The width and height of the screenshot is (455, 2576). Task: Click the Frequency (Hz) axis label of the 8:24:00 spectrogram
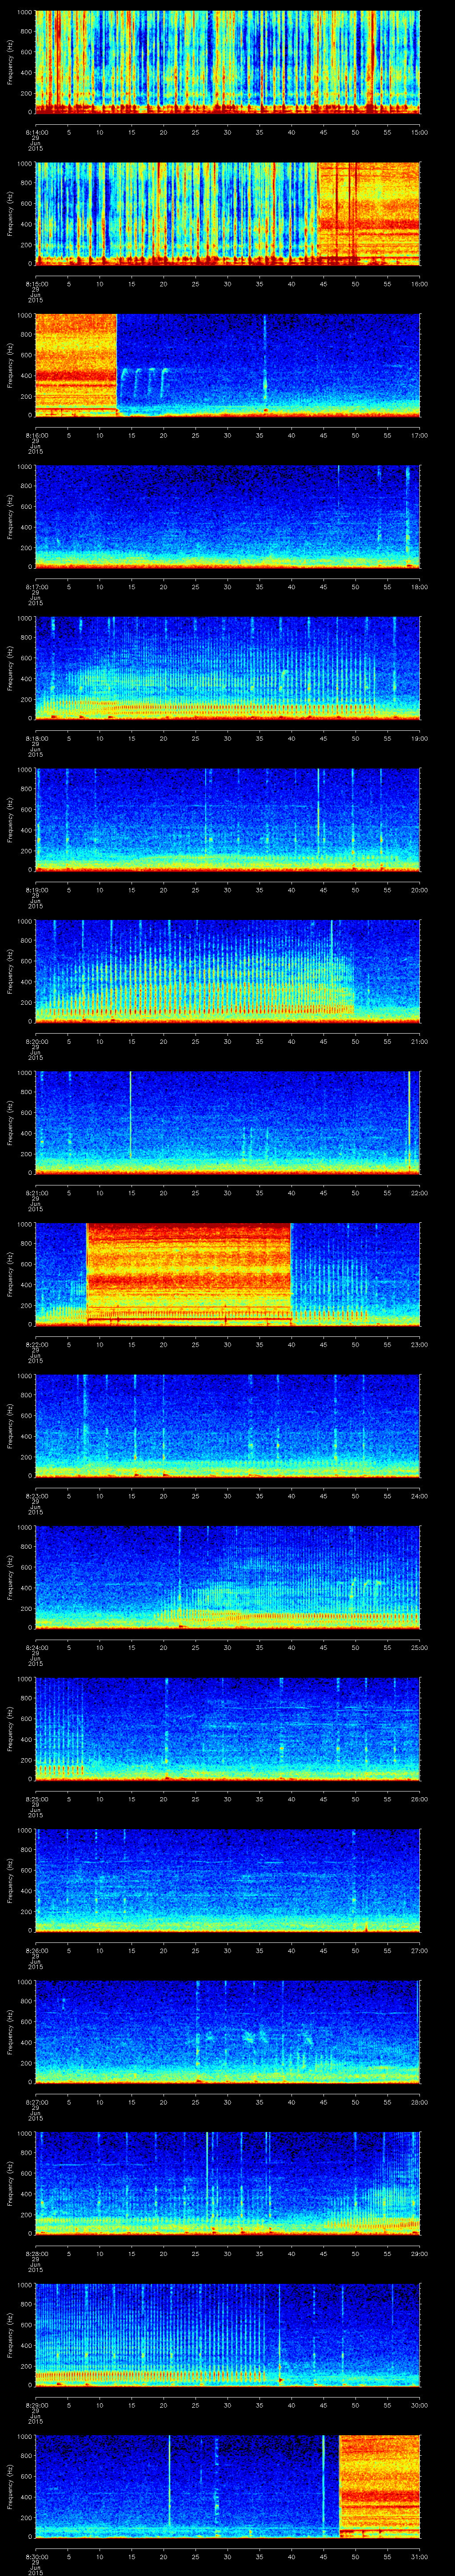click(10, 1578)
